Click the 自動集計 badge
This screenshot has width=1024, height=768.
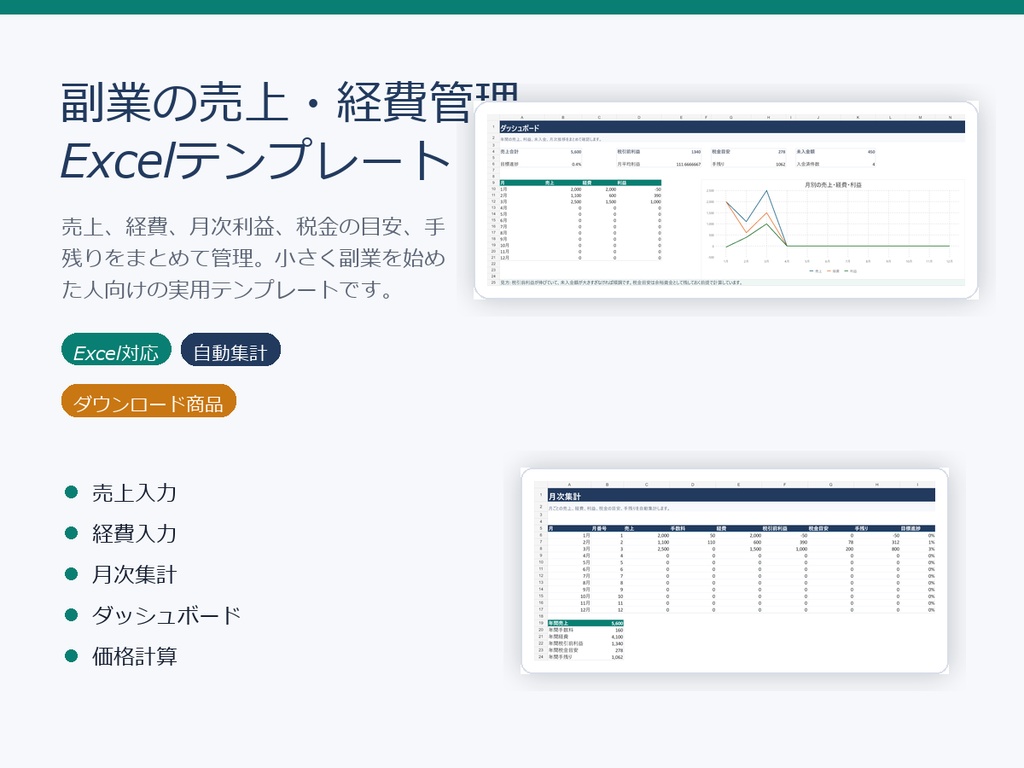click(x=231, y=350)
